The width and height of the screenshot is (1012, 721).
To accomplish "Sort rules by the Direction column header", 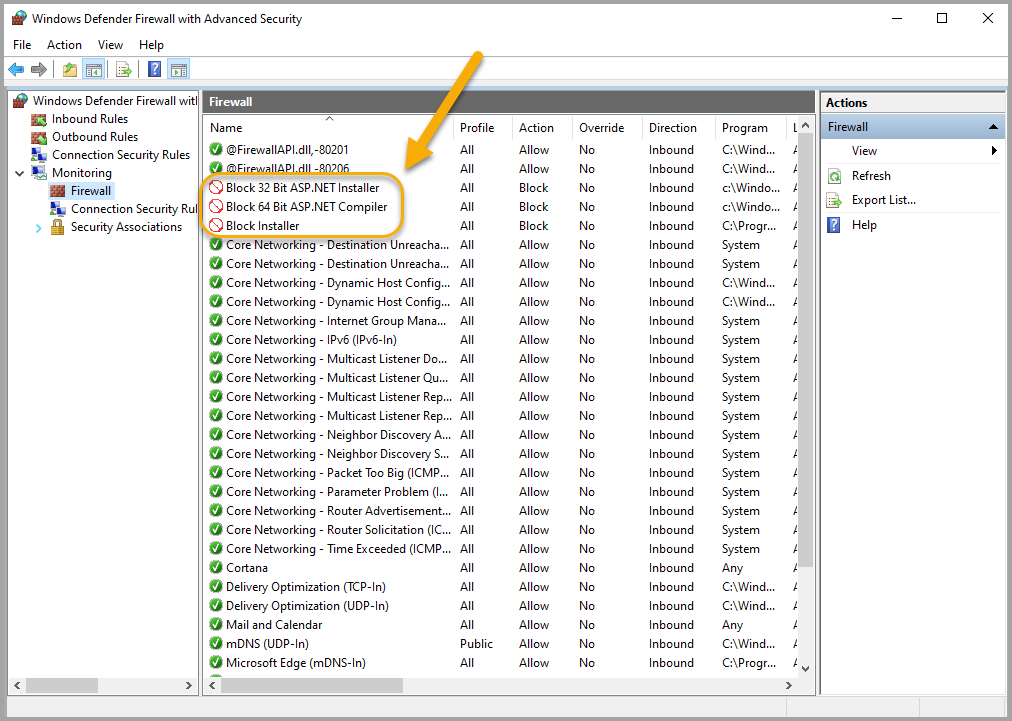I will [x=673, y=128].
